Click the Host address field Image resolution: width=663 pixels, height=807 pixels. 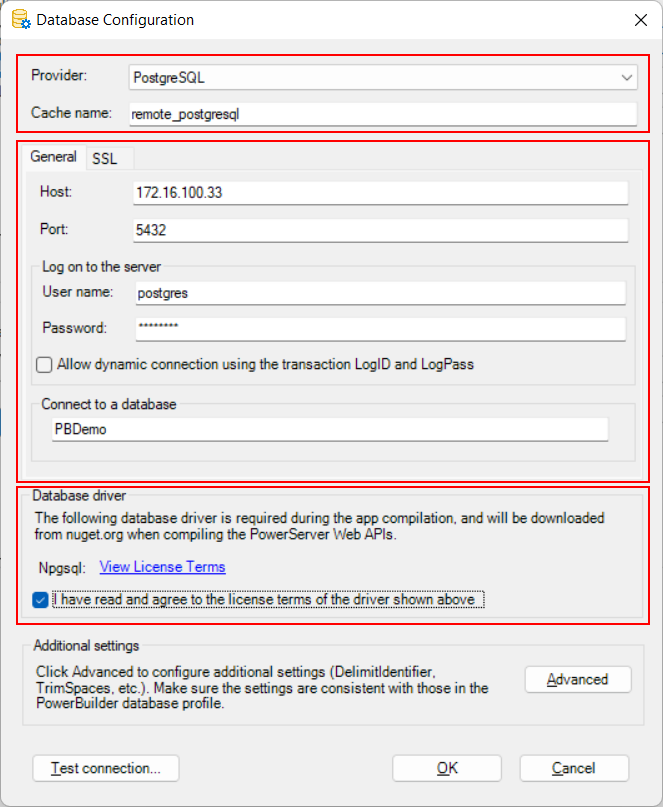[x=380, y=193]
